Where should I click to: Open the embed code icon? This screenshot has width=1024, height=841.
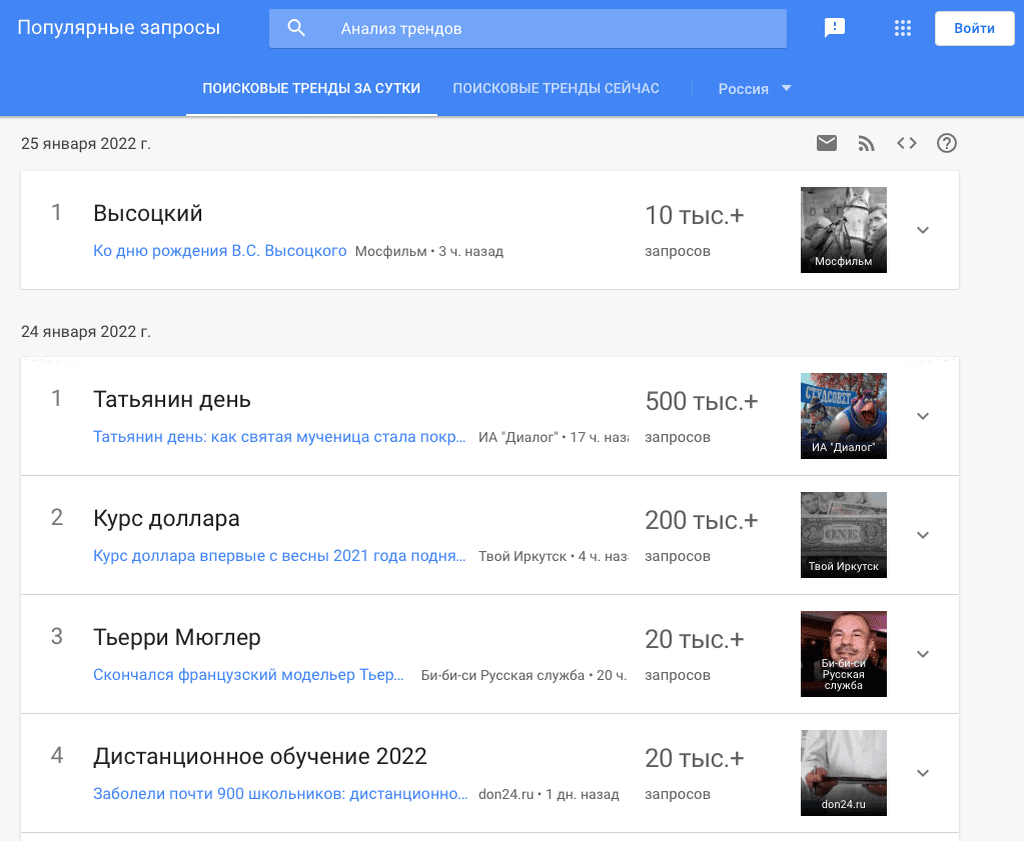[x=906, y=143]
